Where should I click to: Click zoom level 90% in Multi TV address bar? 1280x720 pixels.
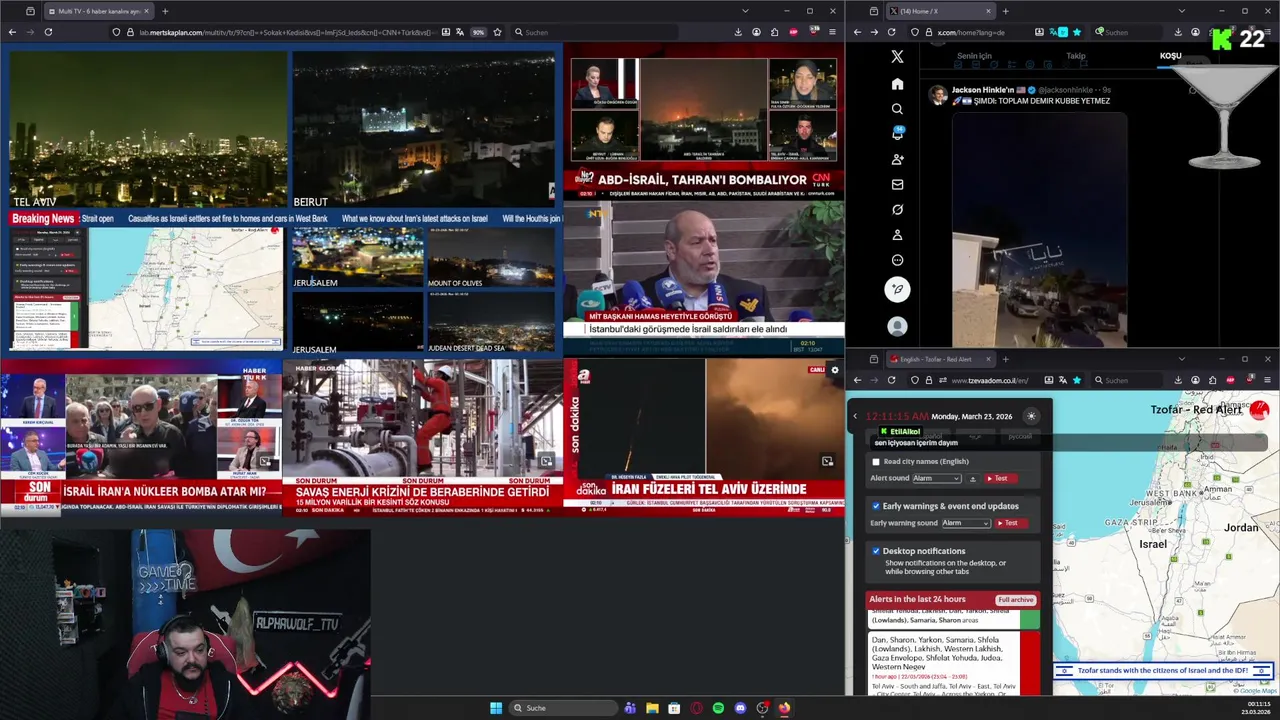click(x=478, y=32)
